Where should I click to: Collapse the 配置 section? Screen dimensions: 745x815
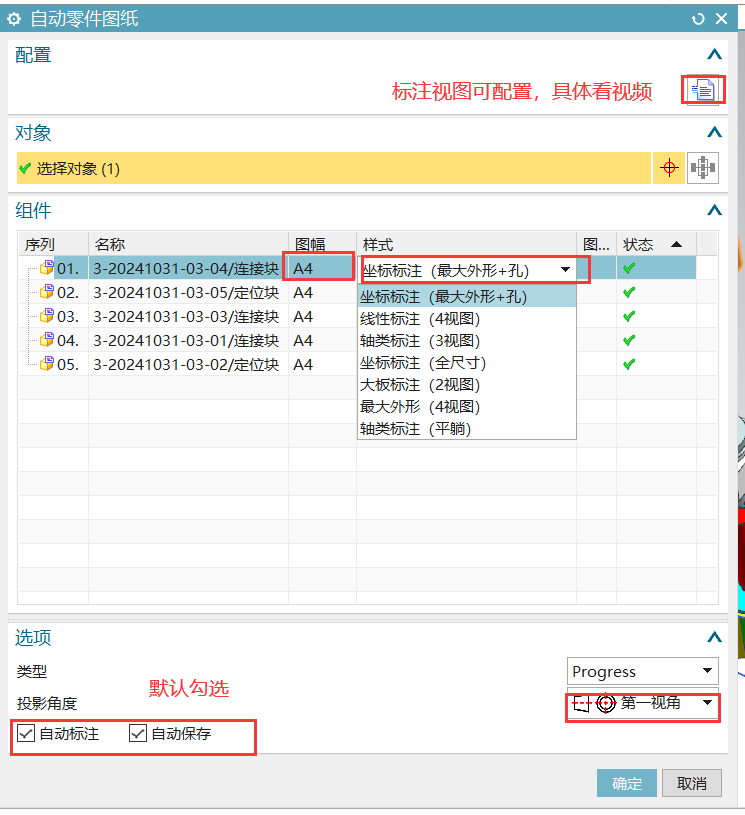coord(715,54)
